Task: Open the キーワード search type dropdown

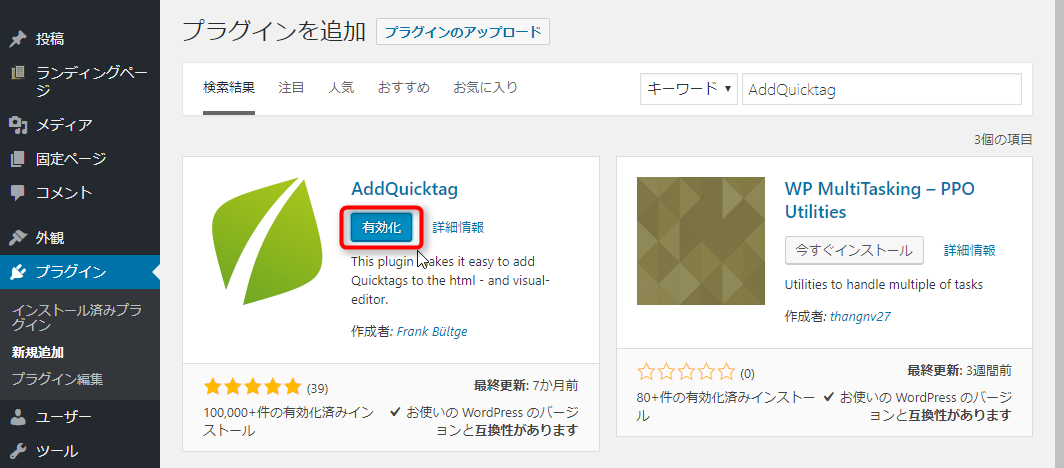Action: pyautogui.click(x=689, y=89)
